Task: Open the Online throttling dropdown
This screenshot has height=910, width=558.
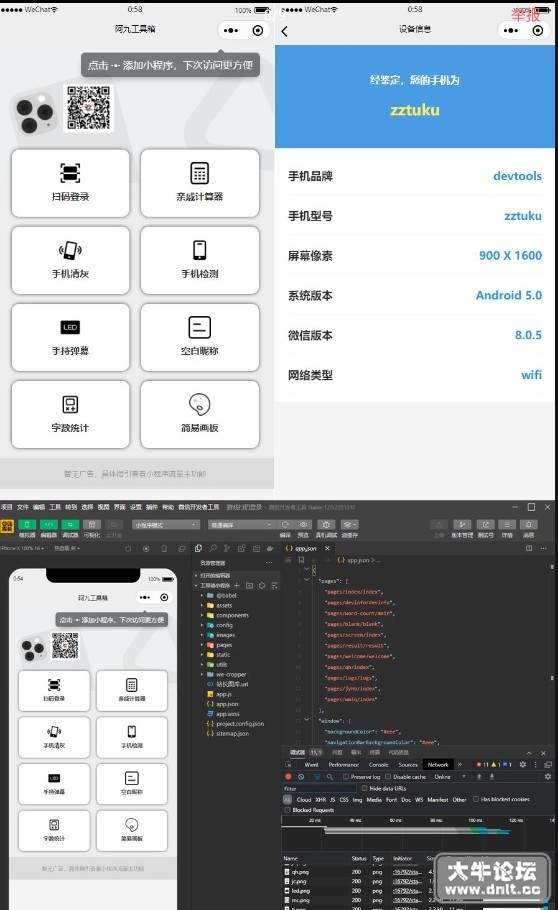Action: [x=450, y=777]
